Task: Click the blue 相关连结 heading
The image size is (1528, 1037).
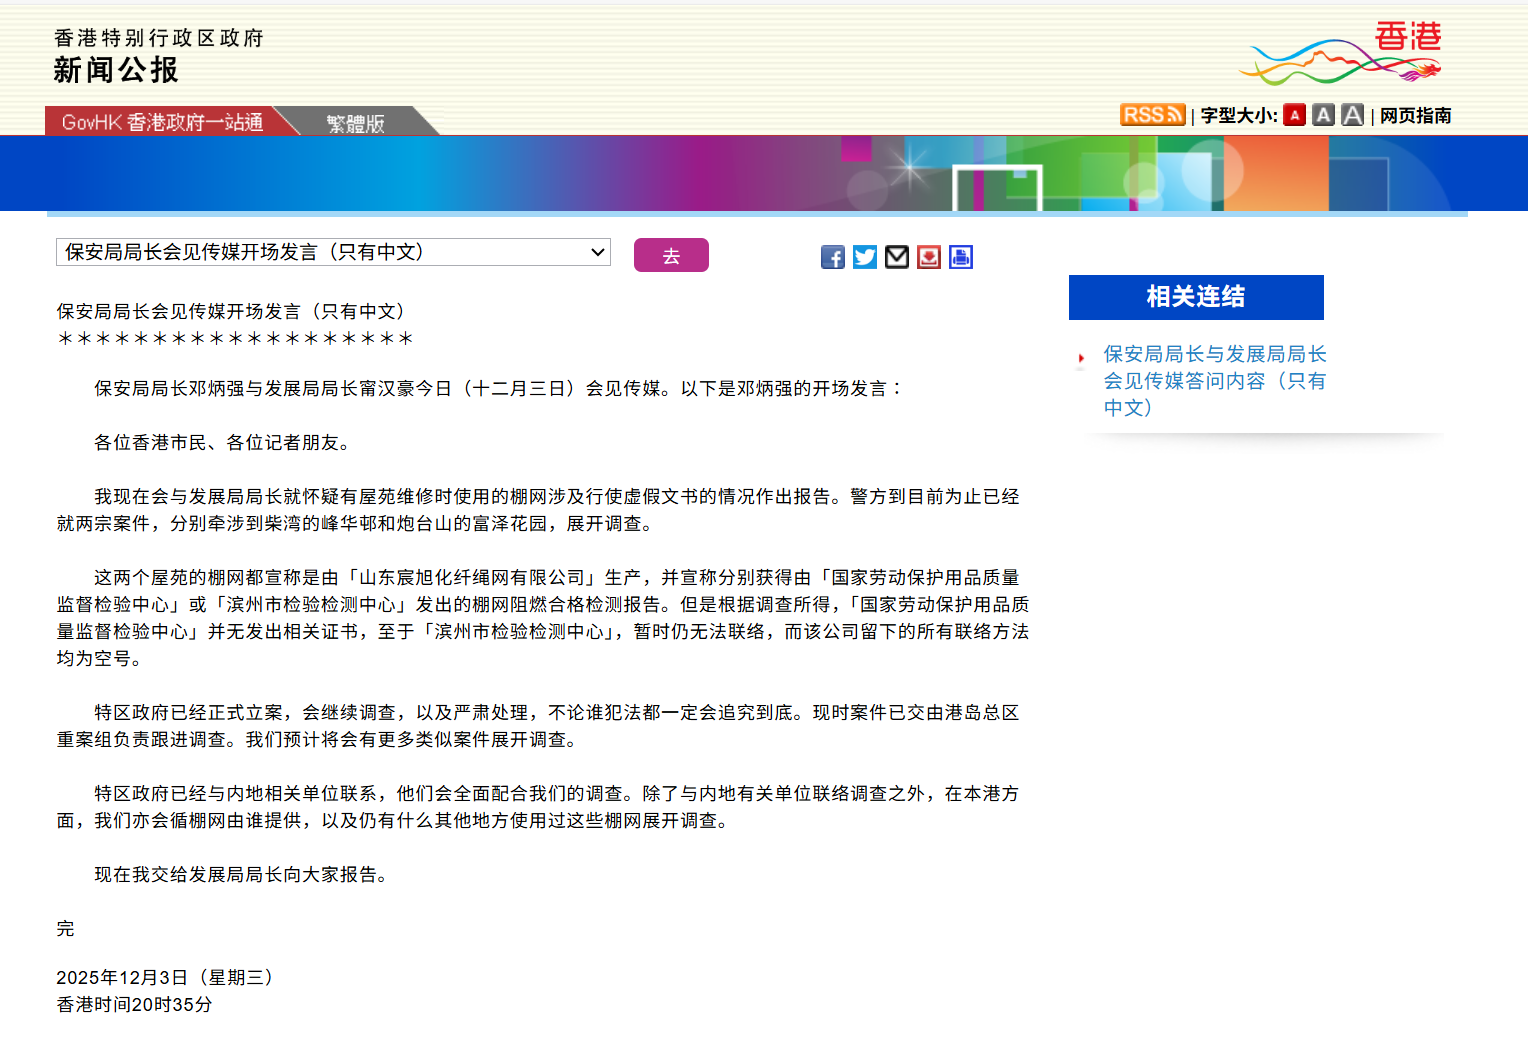Action: coord(1196,297)
